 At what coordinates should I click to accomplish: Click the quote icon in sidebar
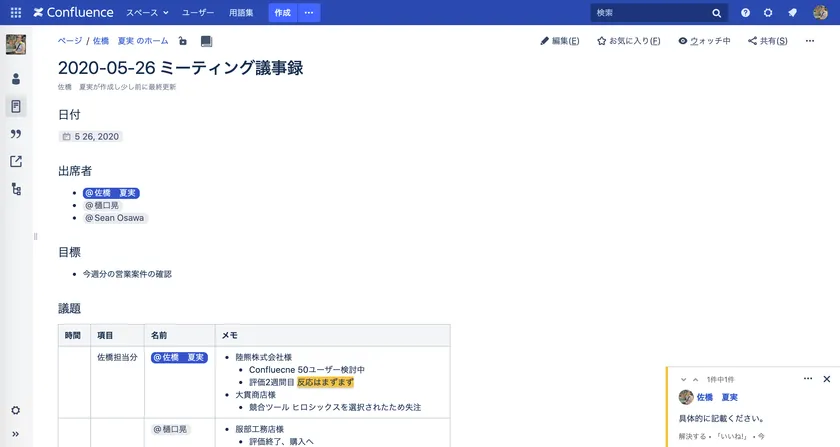pyautogui.click(x=16, y=134)
